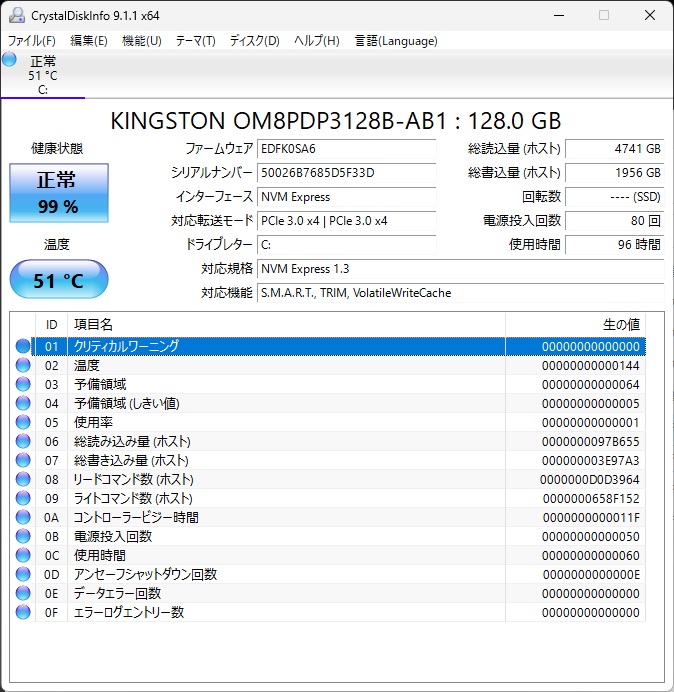Click raw value 0000000D0D3964
This screenshot has height=692, width=674.
590,479
